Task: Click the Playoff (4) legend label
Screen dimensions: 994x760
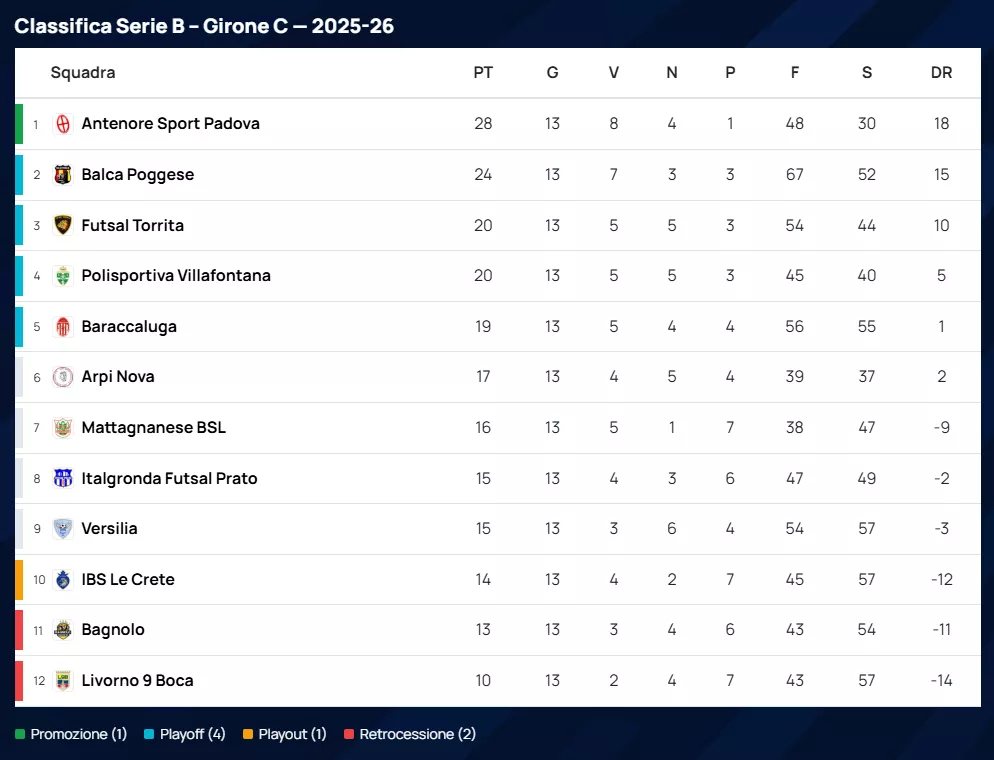Action: coord(192,734)
